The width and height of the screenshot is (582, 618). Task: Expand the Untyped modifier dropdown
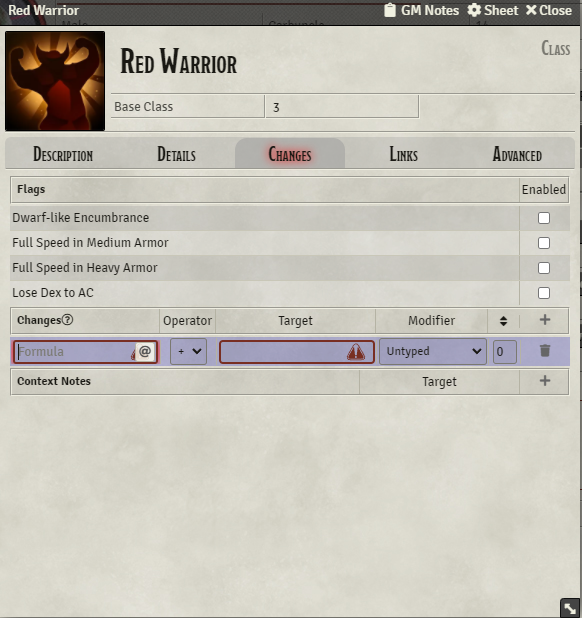click(x=433, y=351)
